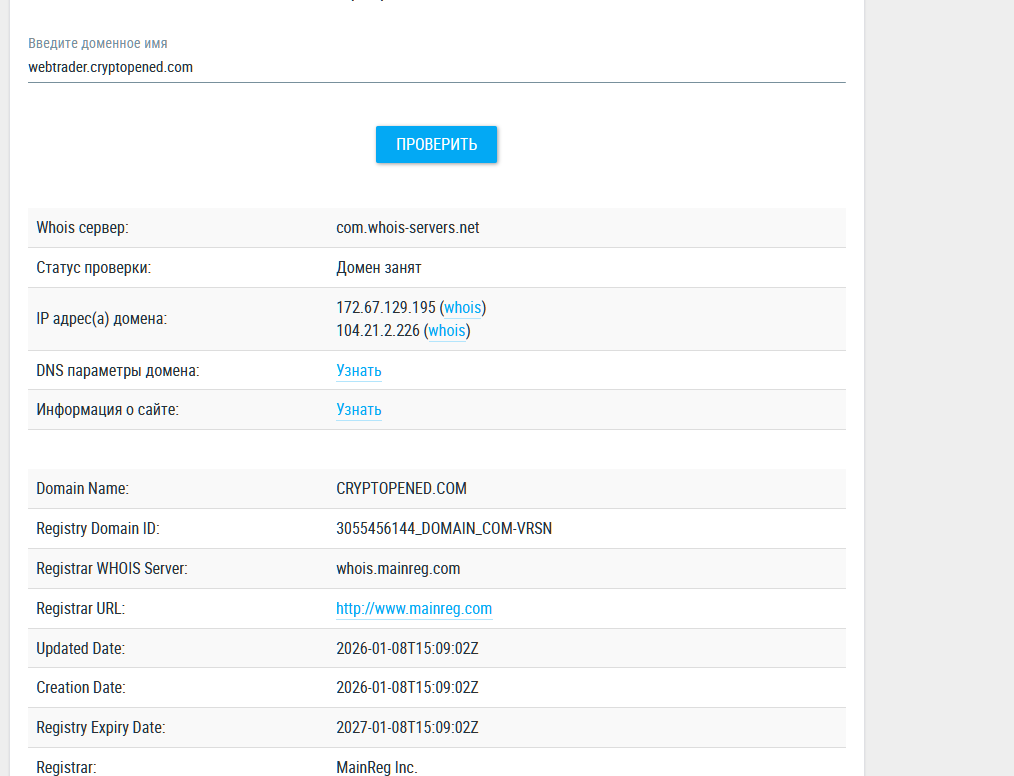Click the whois.mainreg.com server value

tap(398, 569)
